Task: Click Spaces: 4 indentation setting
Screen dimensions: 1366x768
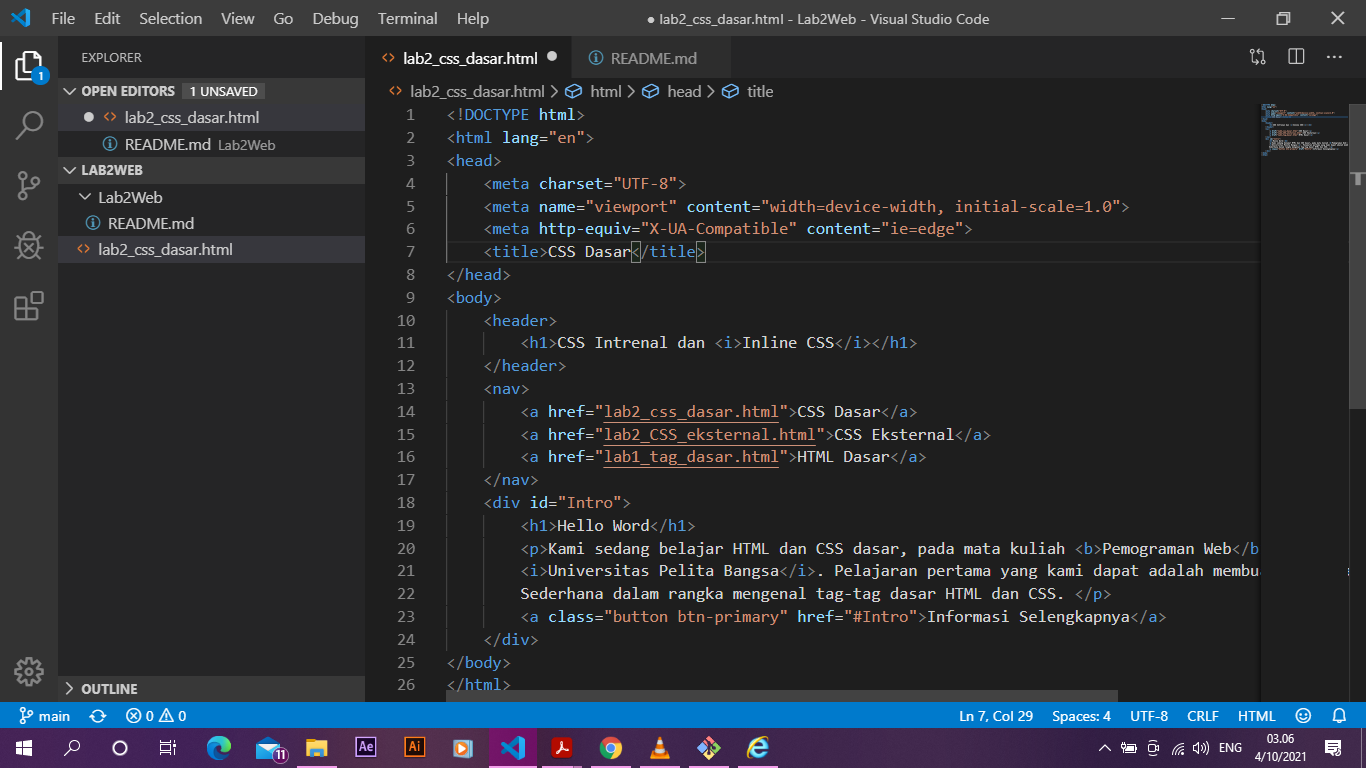Action: [x=1081, y=716]
